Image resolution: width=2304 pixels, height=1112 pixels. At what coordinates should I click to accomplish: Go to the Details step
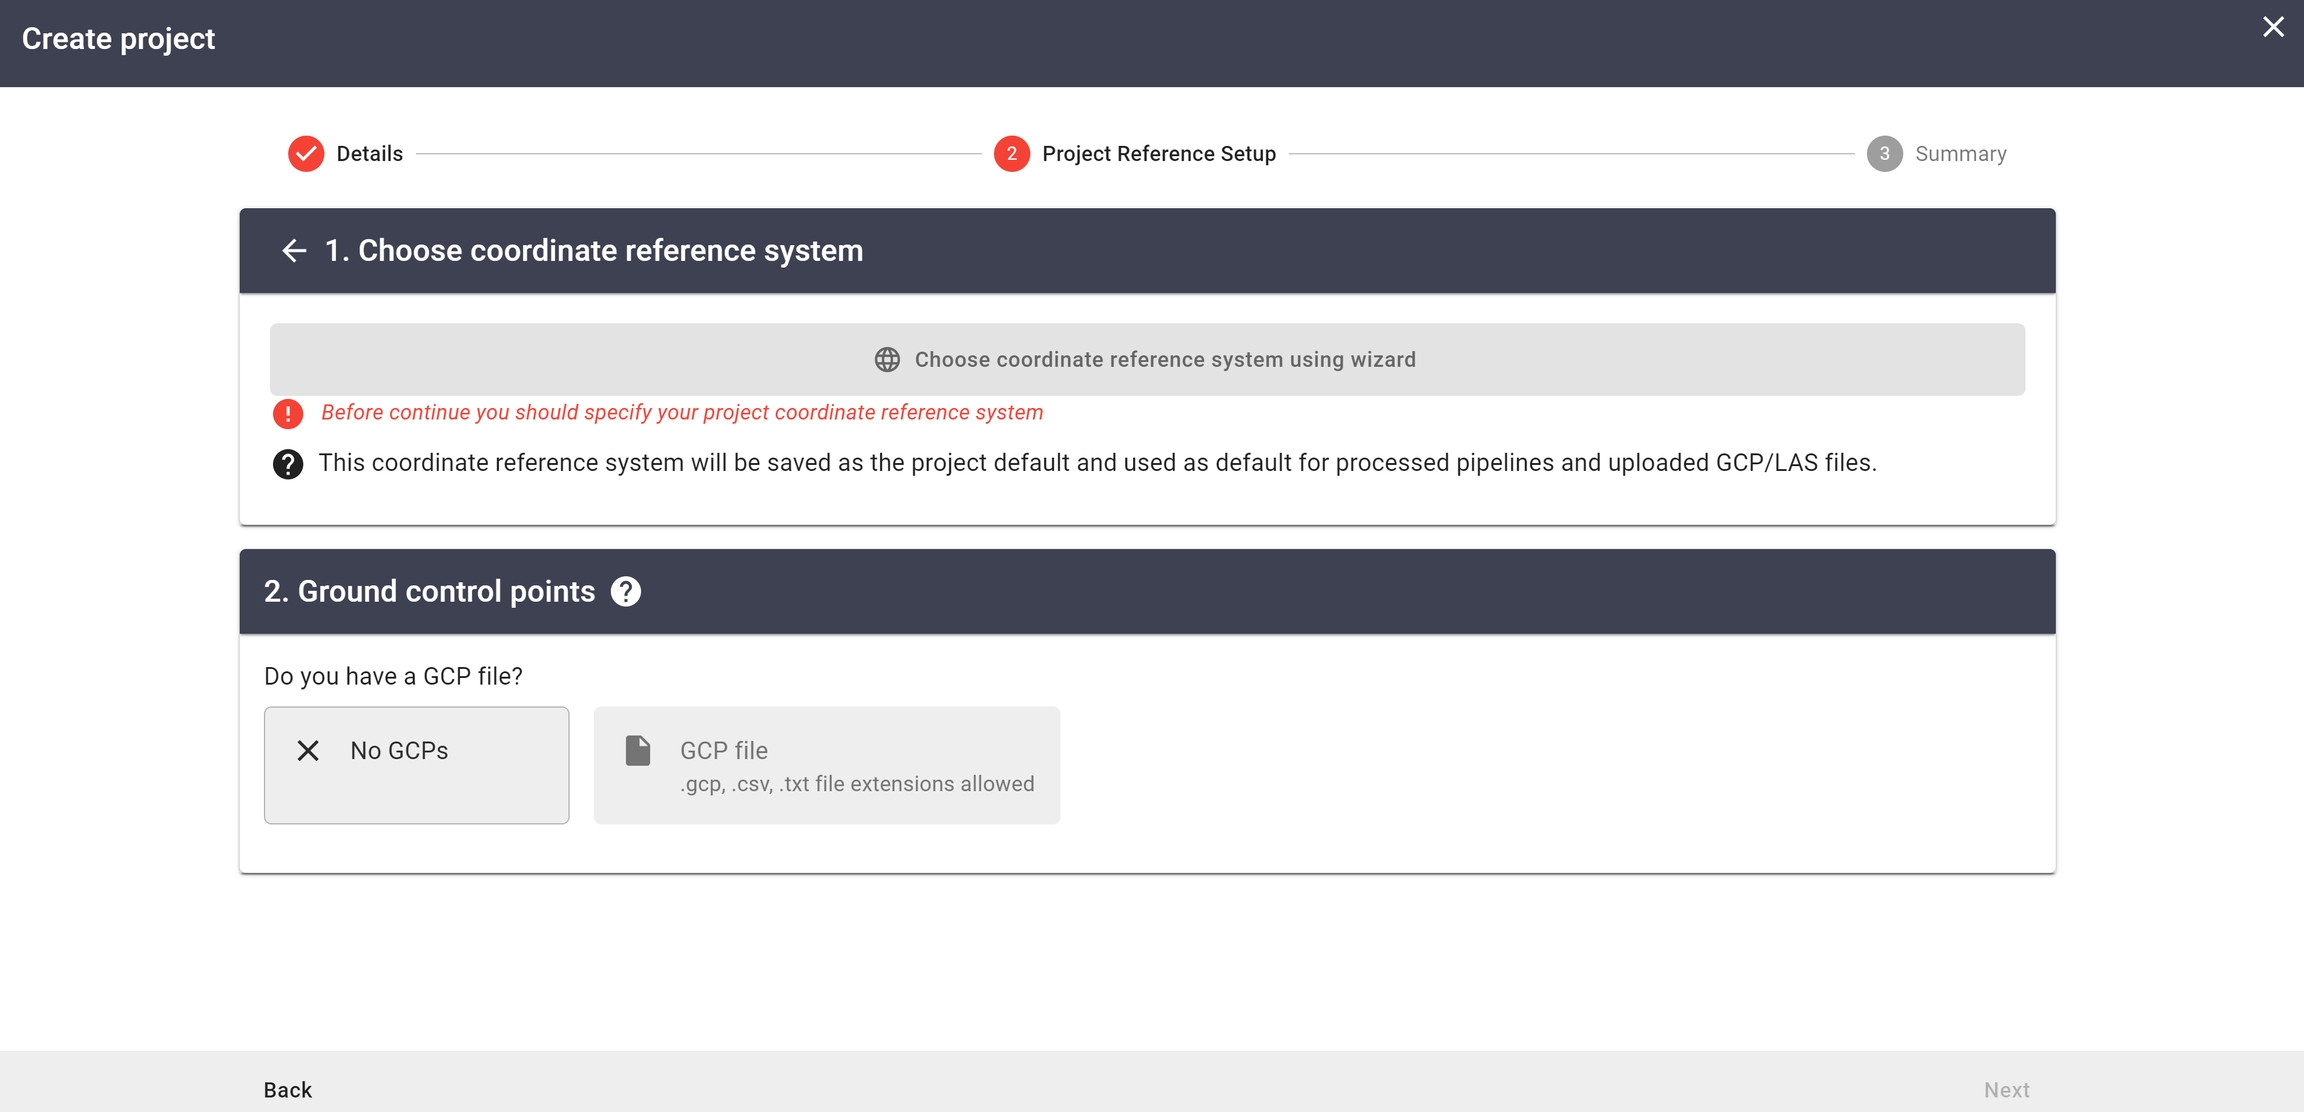click(x=346, y=154)
